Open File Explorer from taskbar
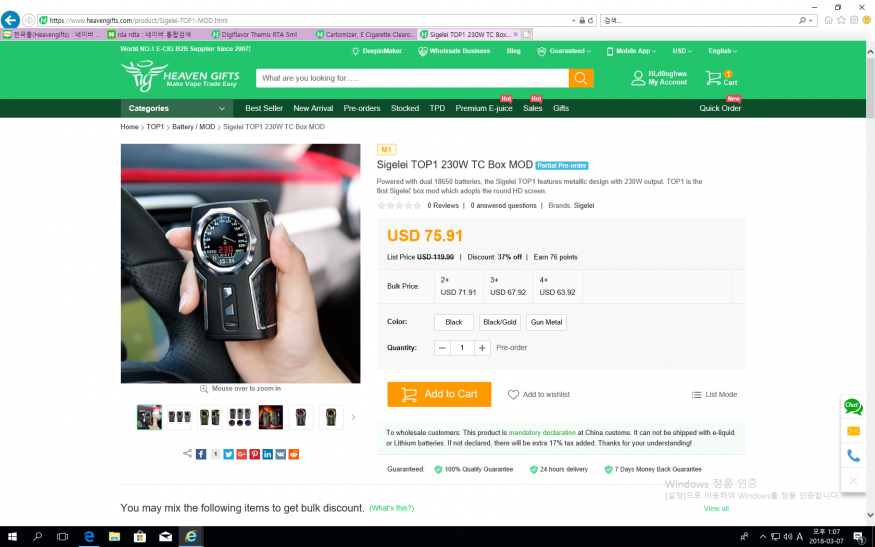Viewport: 875px width, 547px height. pyautogui.click(x=114, y=536)
